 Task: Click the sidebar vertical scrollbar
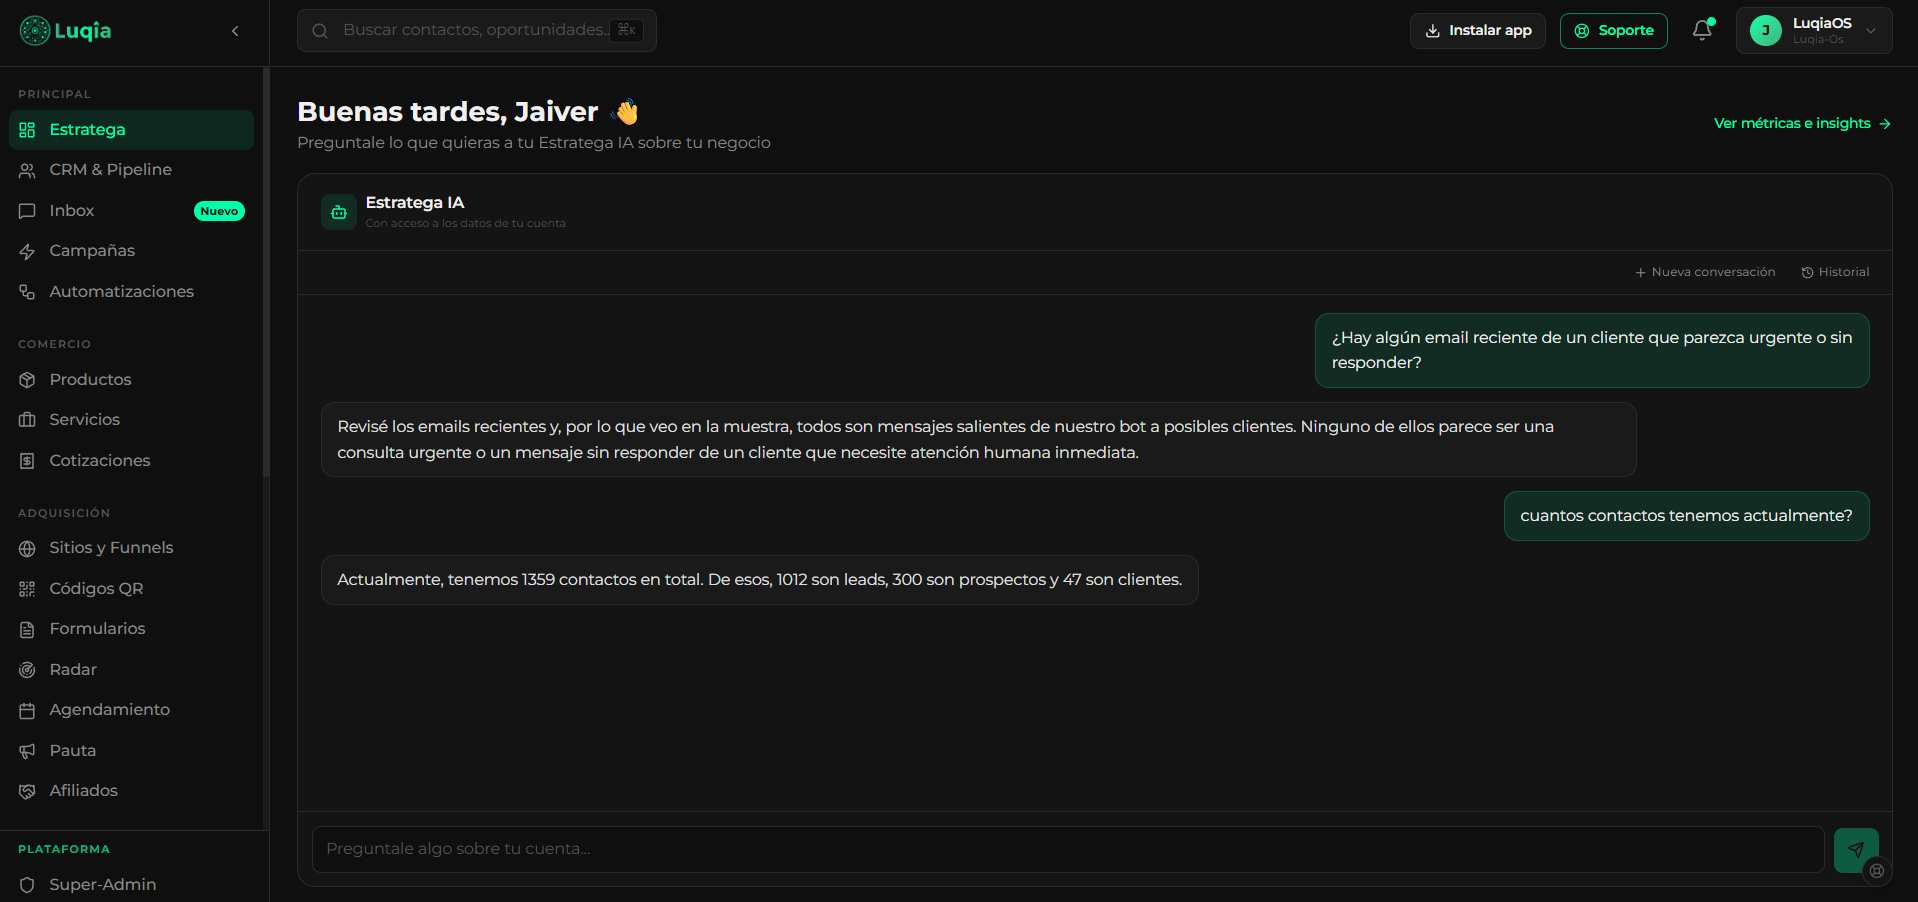(x=265, y=272)
